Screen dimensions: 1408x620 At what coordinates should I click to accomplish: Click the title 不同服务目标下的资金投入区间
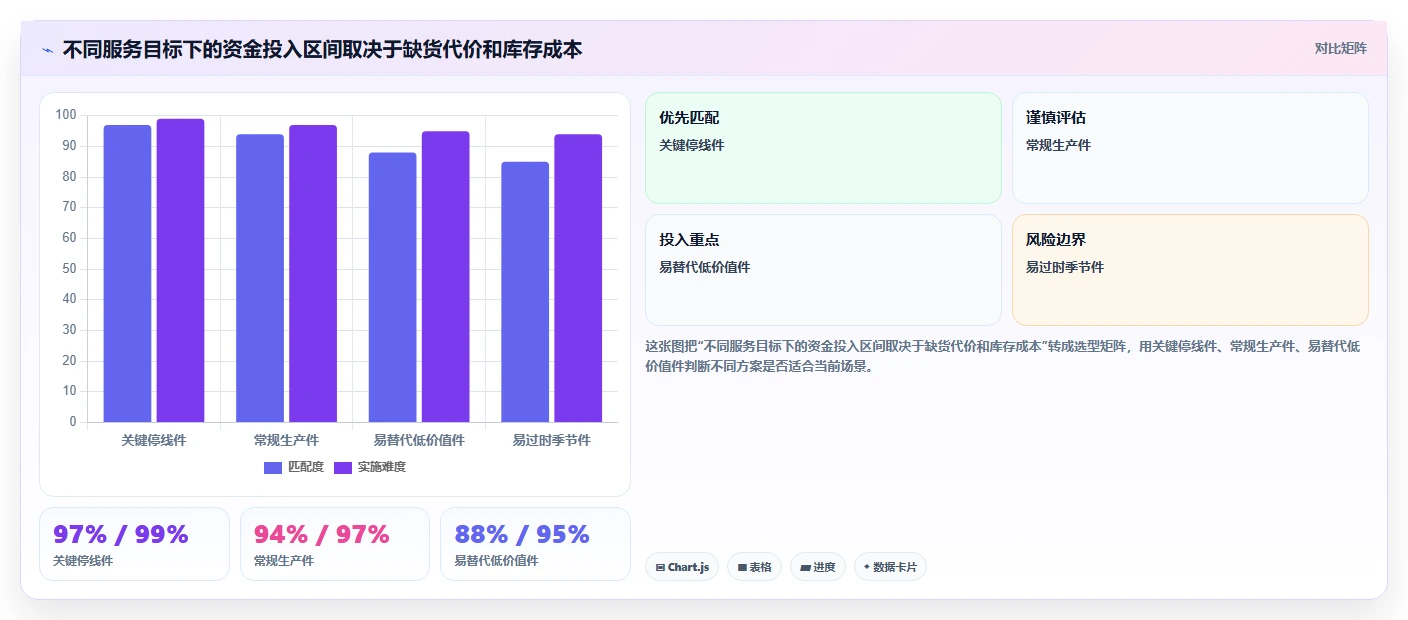(x=322, y=49)
